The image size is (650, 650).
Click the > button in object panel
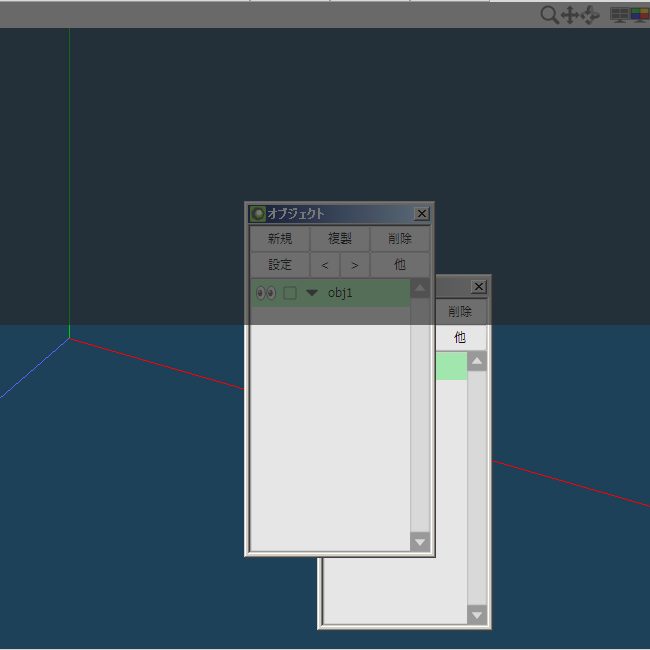tap(355, 265)
